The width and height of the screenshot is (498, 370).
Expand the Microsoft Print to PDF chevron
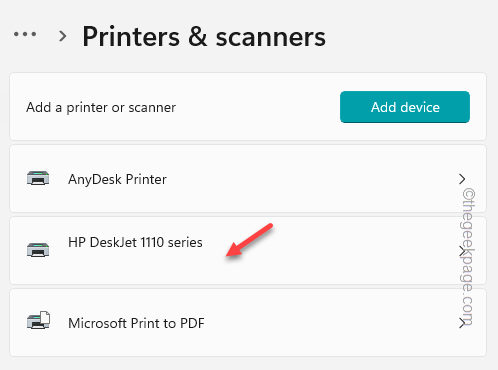tap(462, 323)
